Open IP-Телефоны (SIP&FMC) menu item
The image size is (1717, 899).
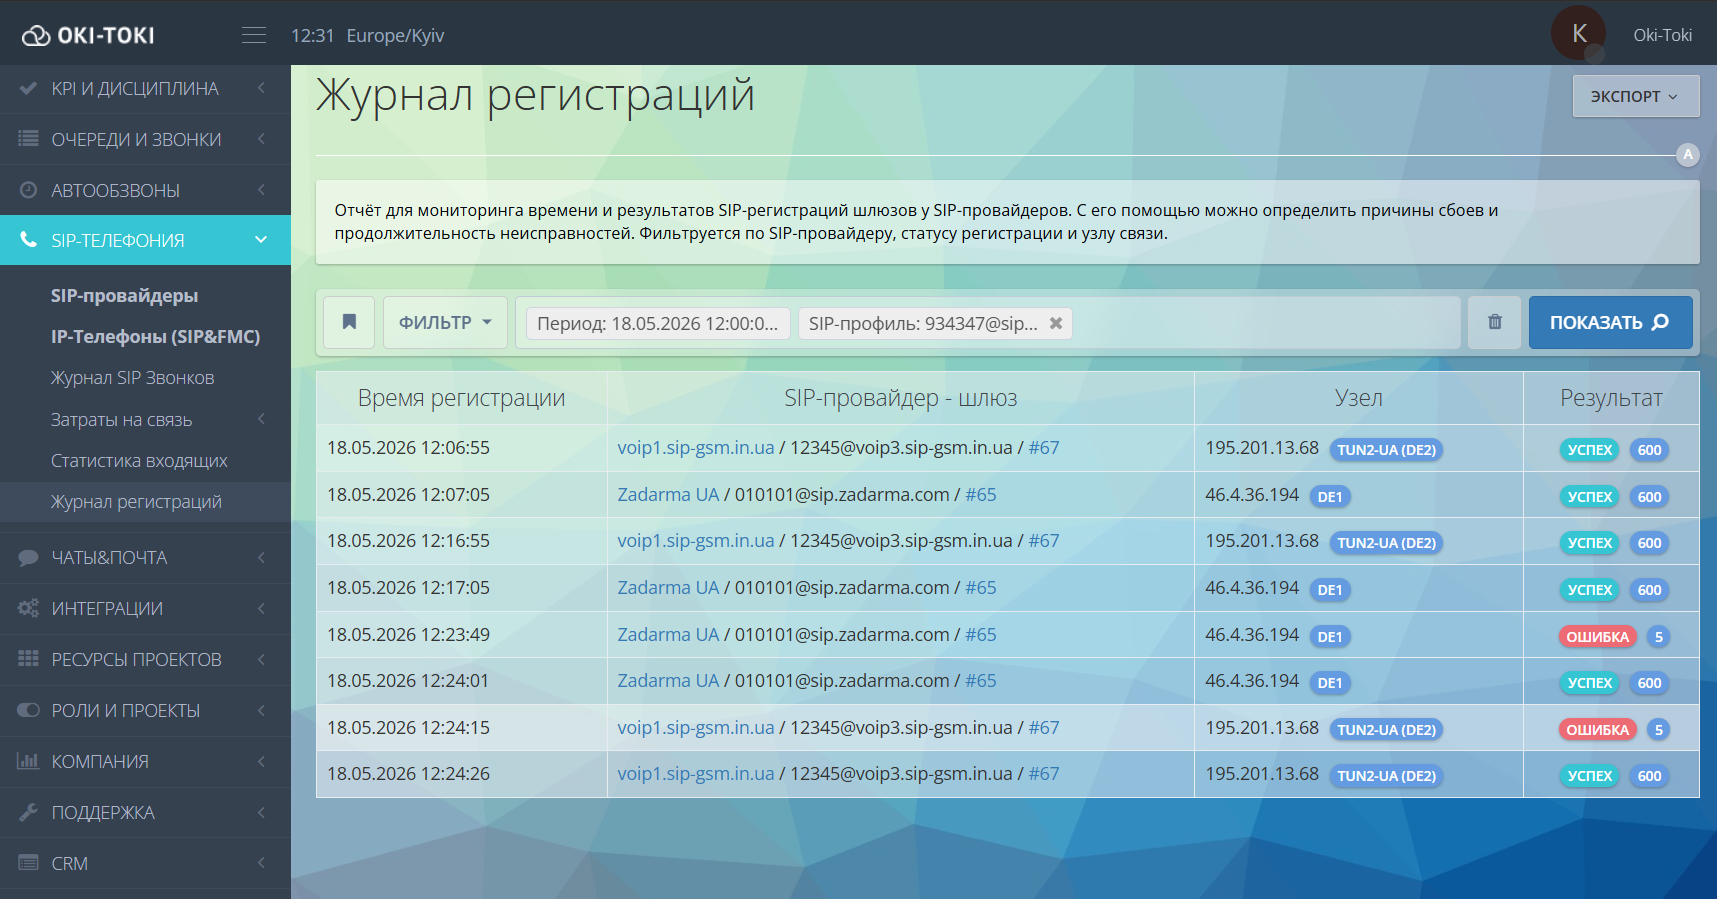click(156, 337)
